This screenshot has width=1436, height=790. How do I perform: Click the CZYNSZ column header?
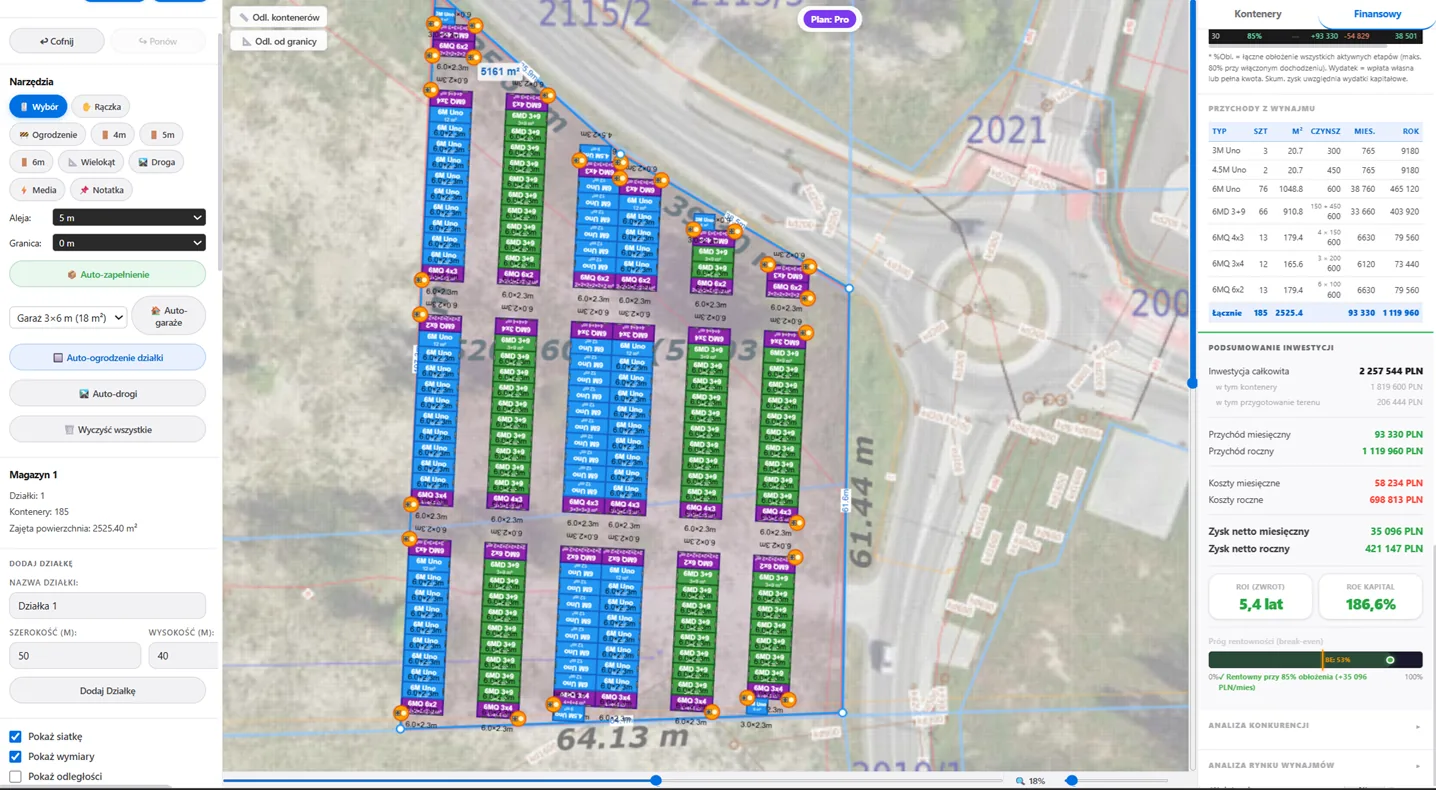point(1325,131)
